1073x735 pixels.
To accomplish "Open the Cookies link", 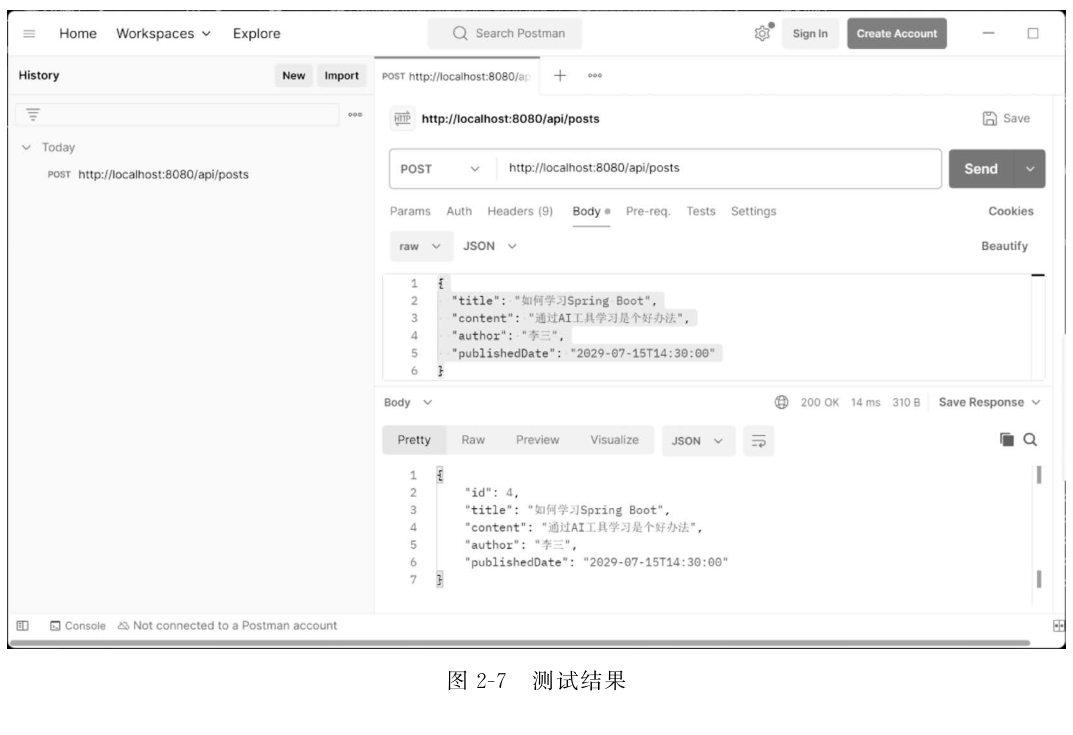I will (1011, 211).
